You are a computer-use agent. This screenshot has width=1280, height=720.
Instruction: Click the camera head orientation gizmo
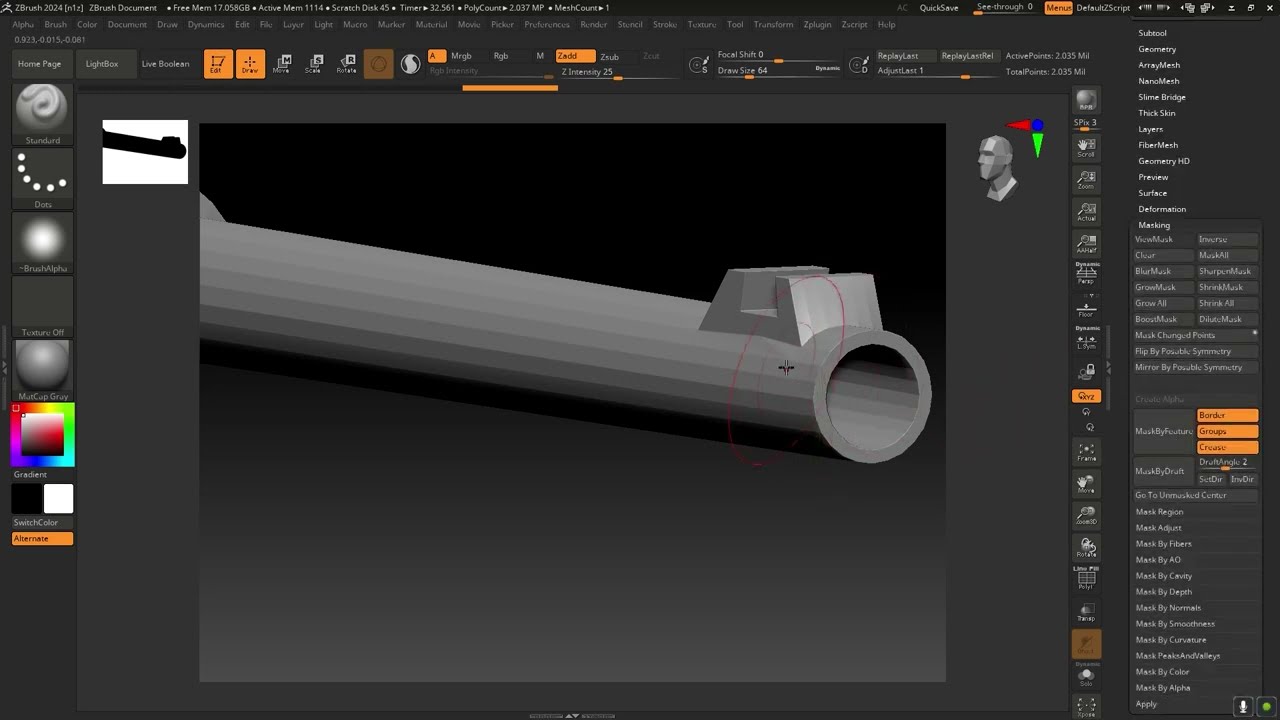pyautogui.click(x=996, y=167)
